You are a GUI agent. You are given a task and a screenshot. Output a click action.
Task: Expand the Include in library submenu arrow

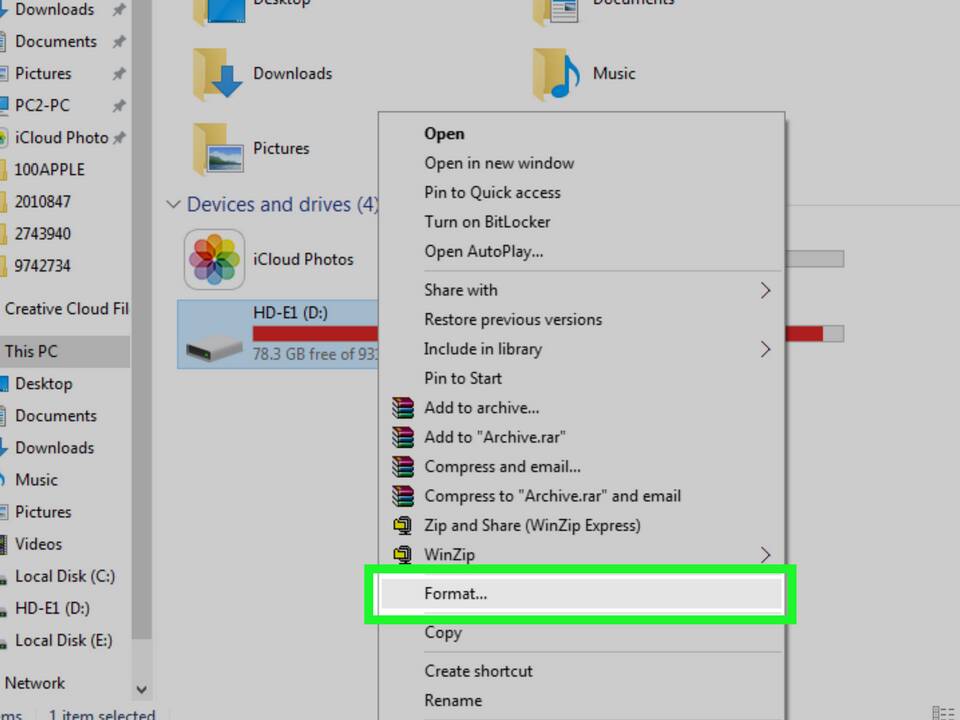pos(765,350)
